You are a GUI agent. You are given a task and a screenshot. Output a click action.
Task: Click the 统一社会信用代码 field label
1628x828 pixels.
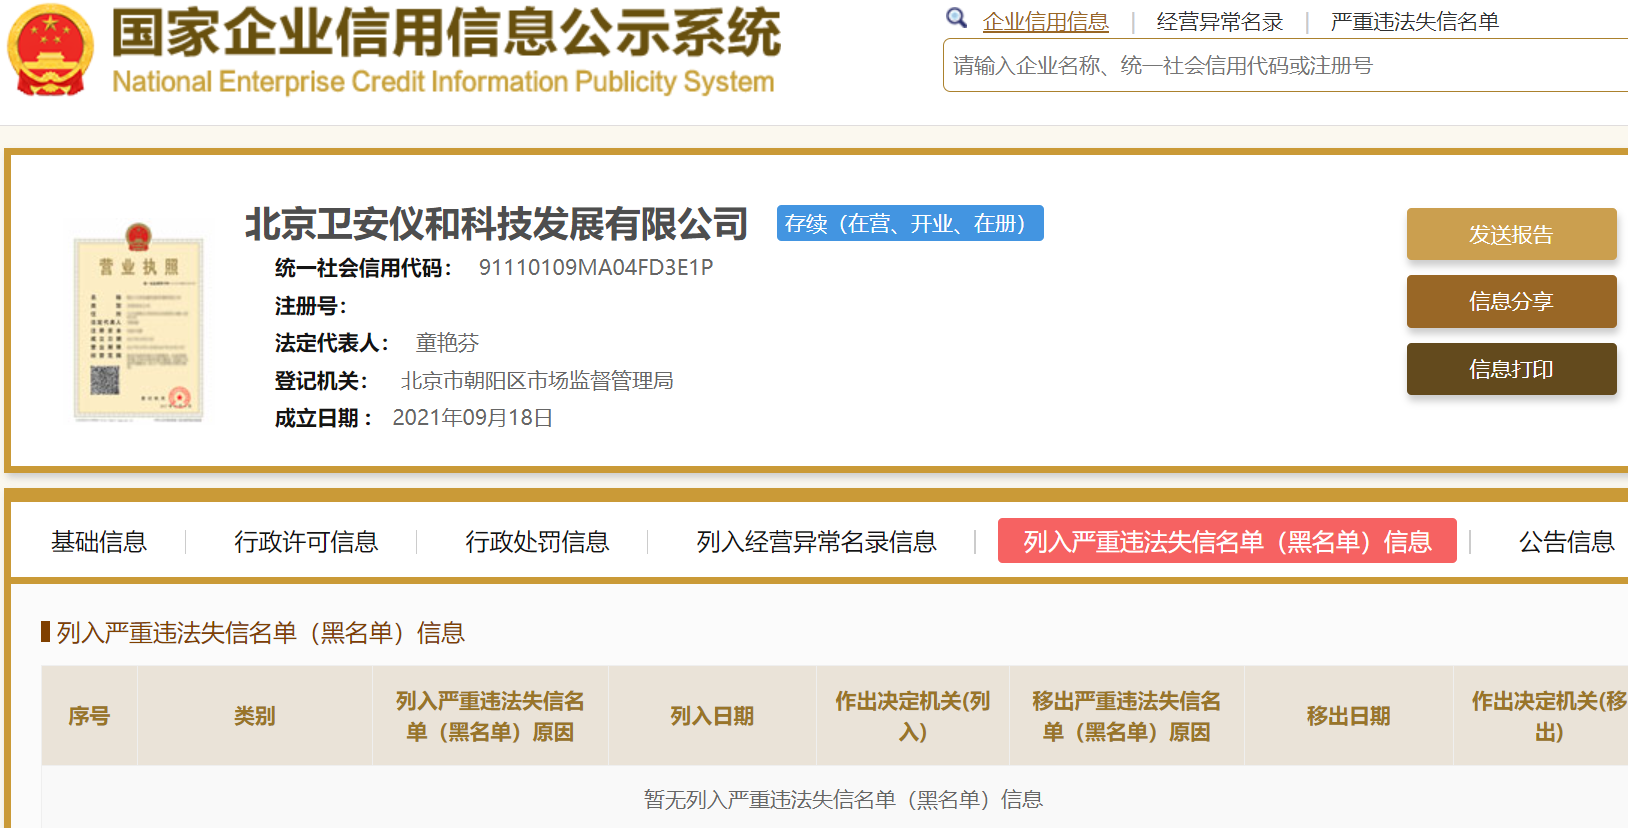pyautogui.click(x=363, y=268)
